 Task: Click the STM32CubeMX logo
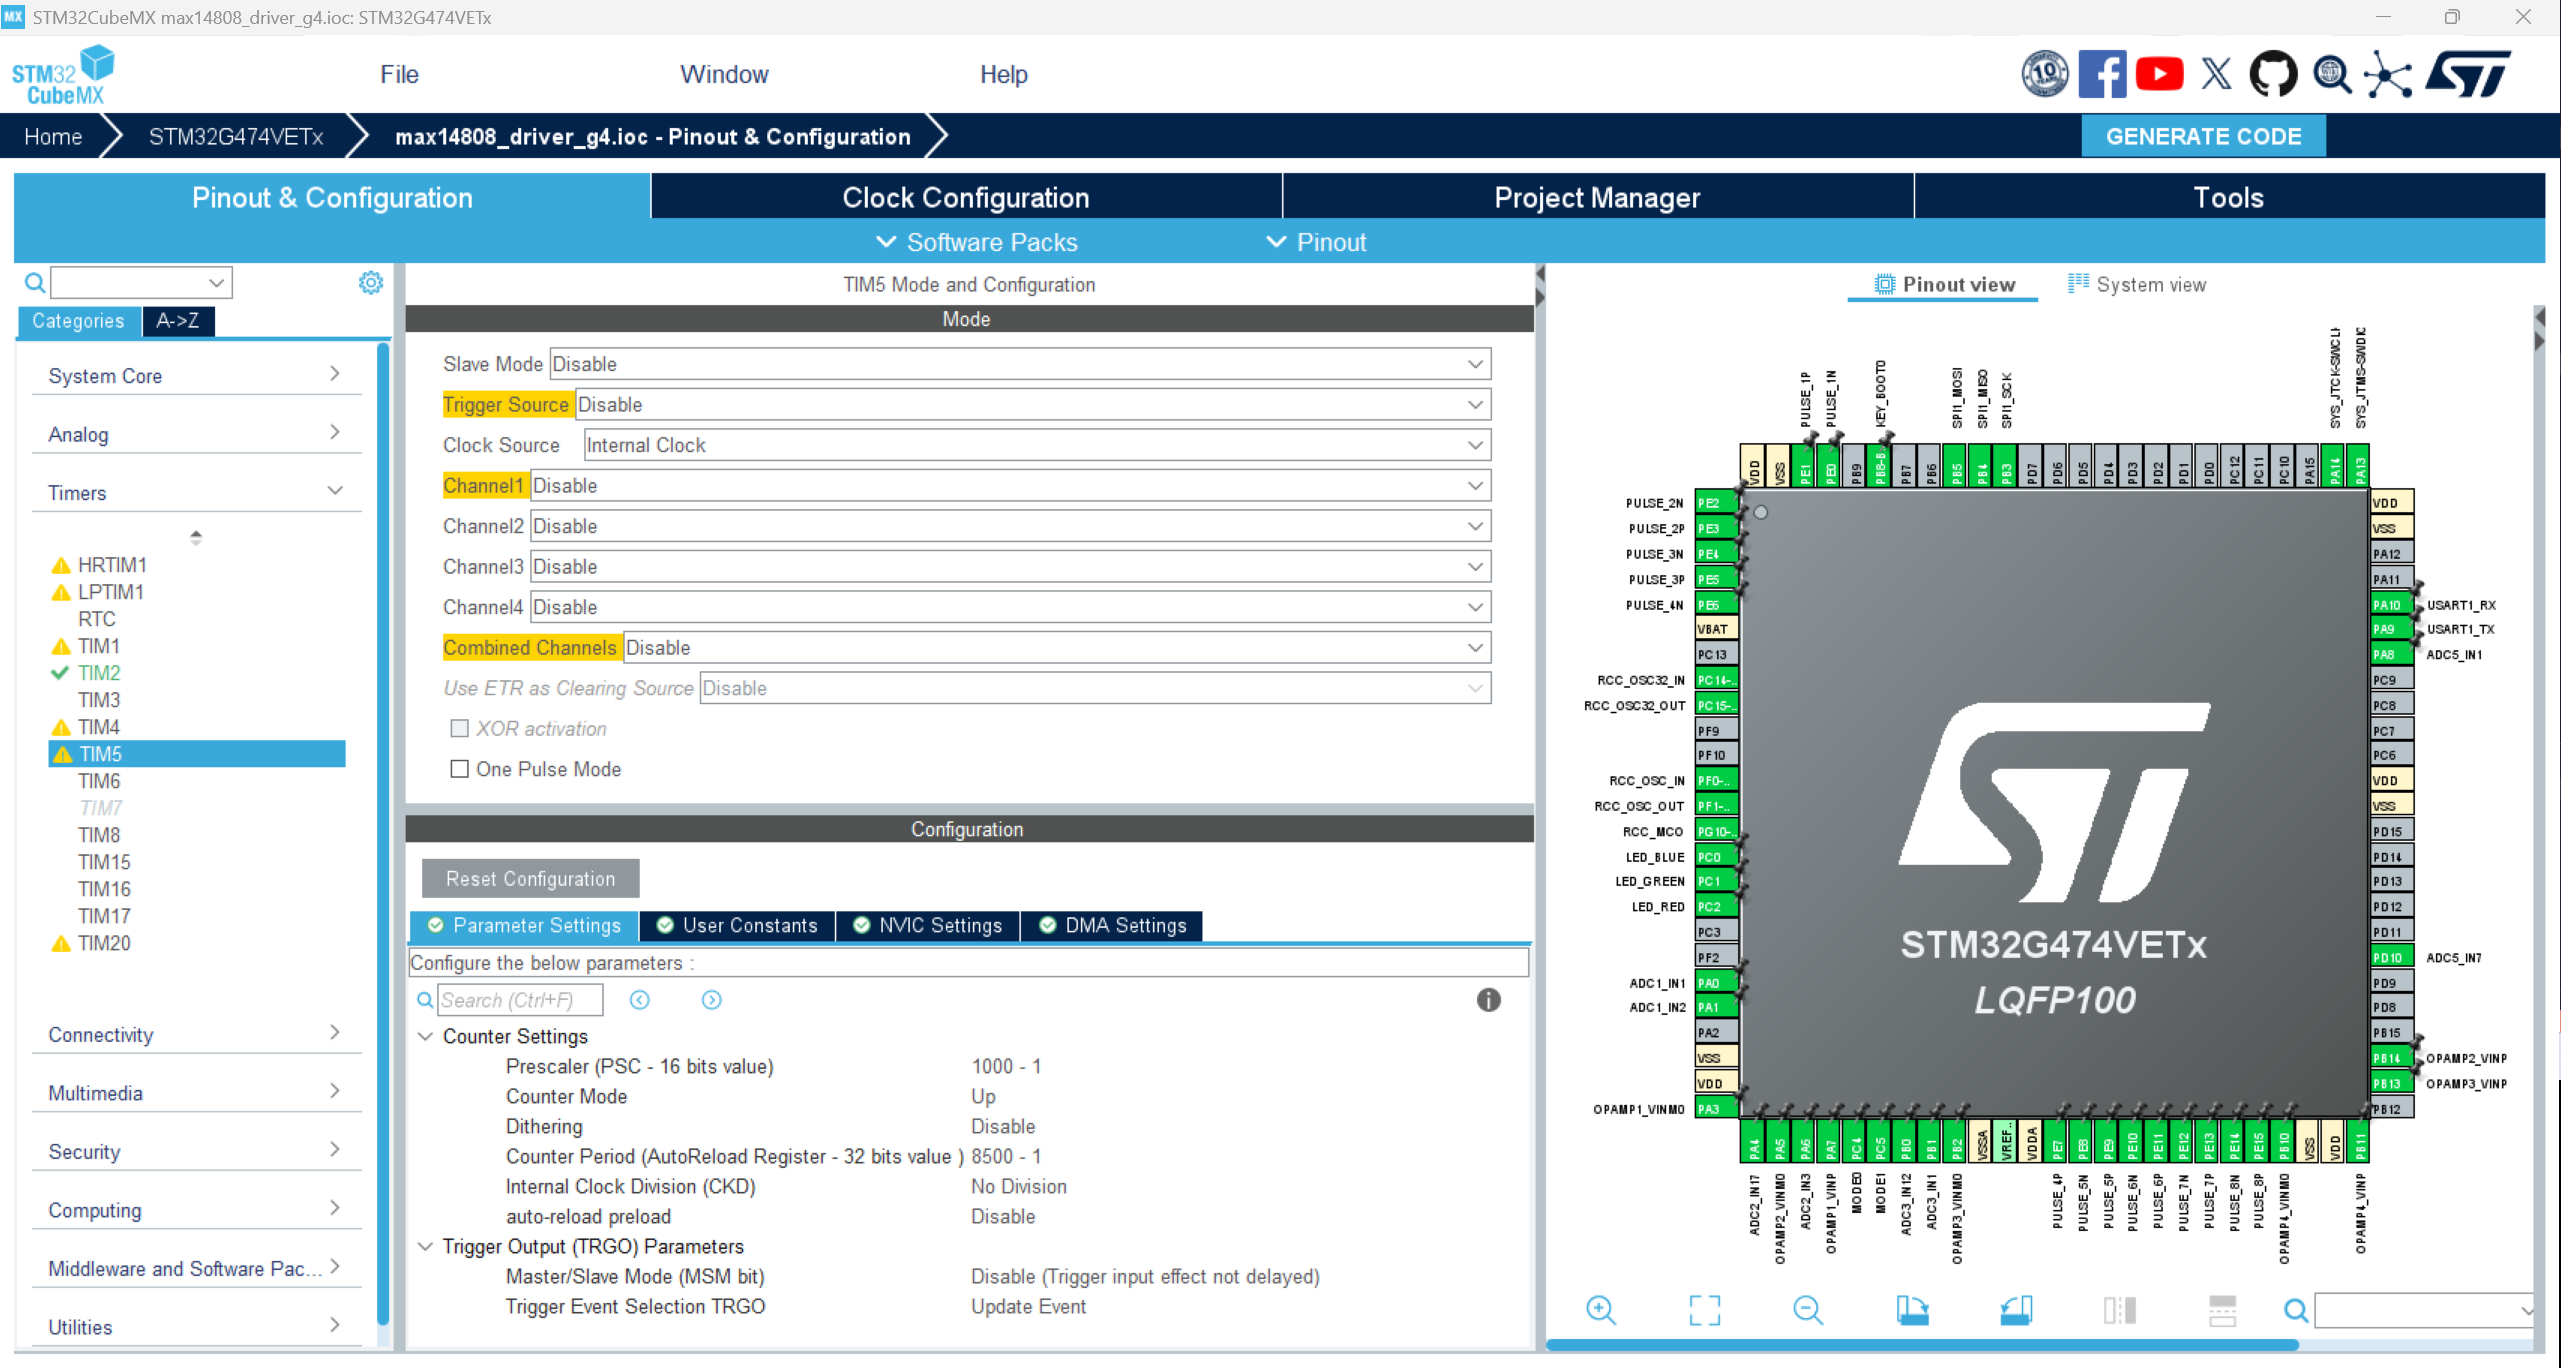pyautogui.click(x=63, y=75)
